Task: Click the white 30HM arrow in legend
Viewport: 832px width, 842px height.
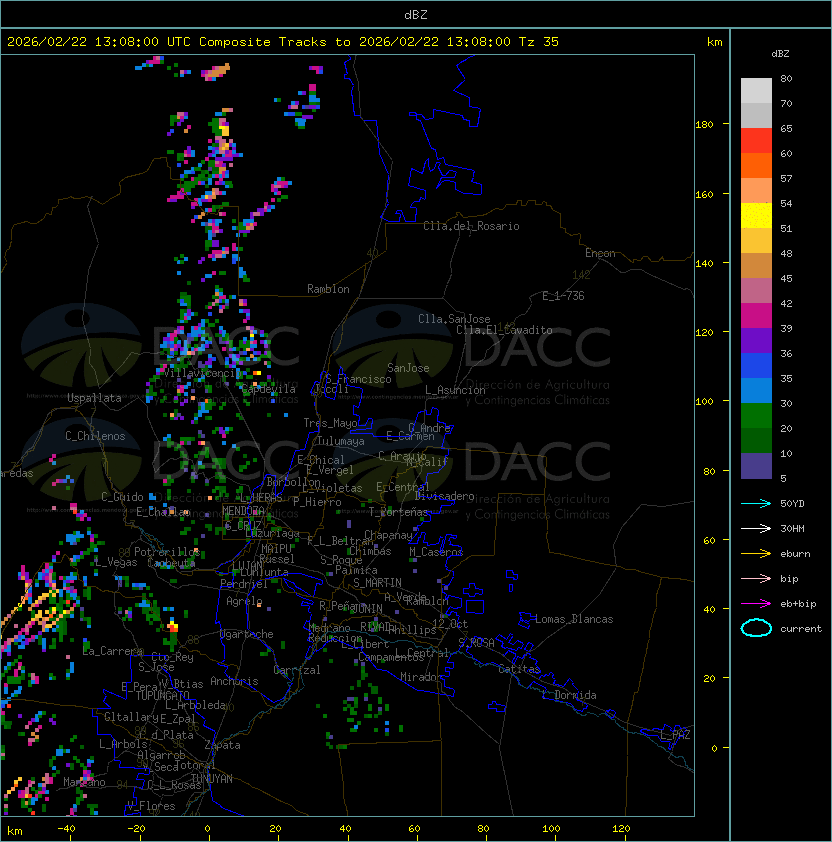Action: click(x=756, y=528)
